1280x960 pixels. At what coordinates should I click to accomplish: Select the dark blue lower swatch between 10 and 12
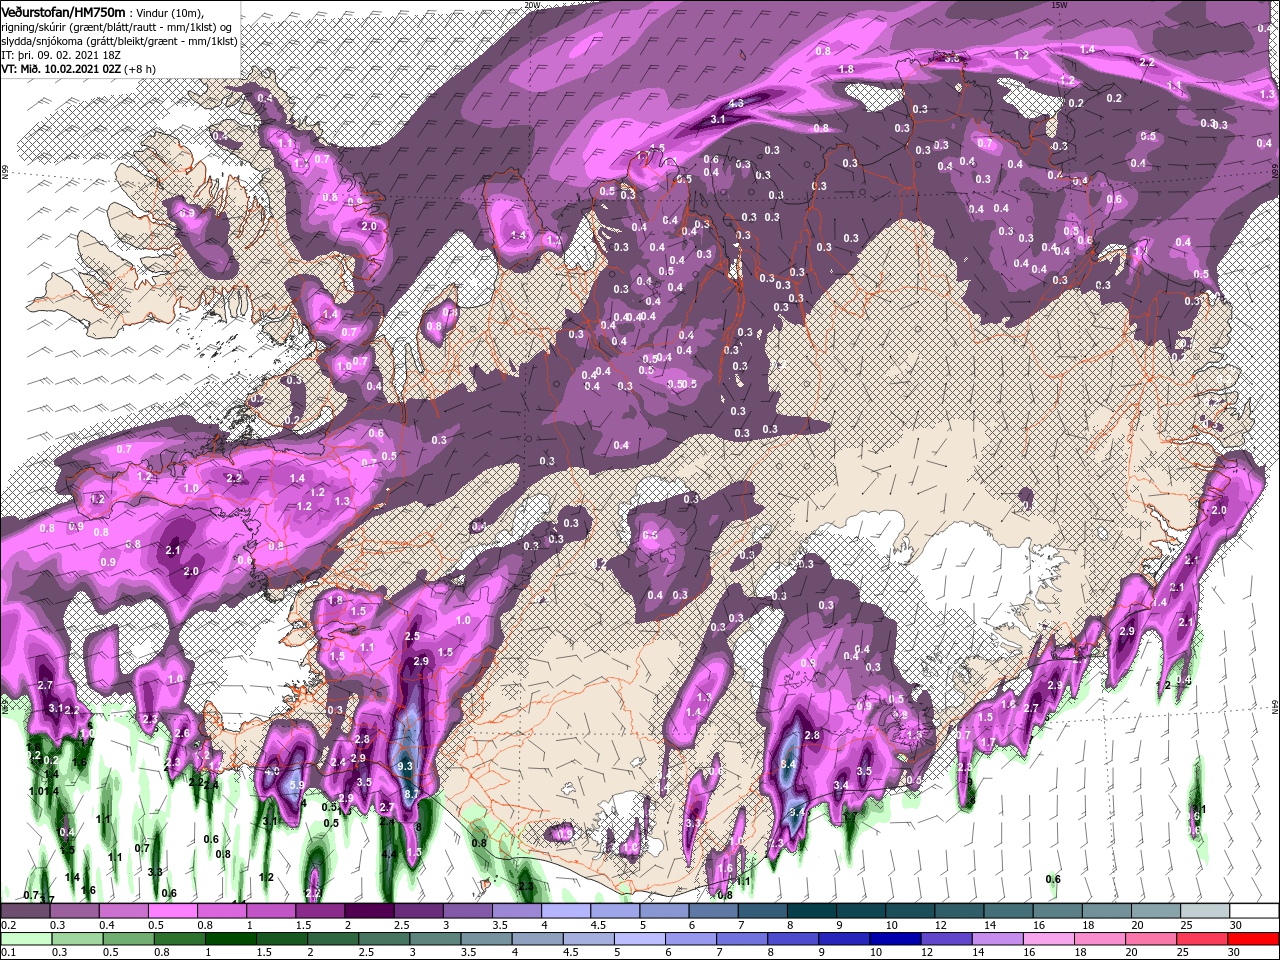pos(895,939)
